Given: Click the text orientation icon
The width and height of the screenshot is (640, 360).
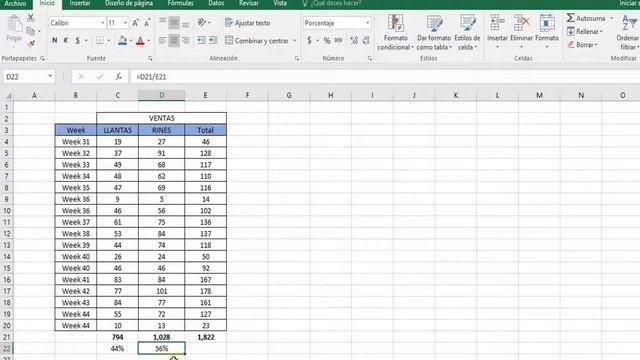Looking at the screenshot, I should coord(202,23).
